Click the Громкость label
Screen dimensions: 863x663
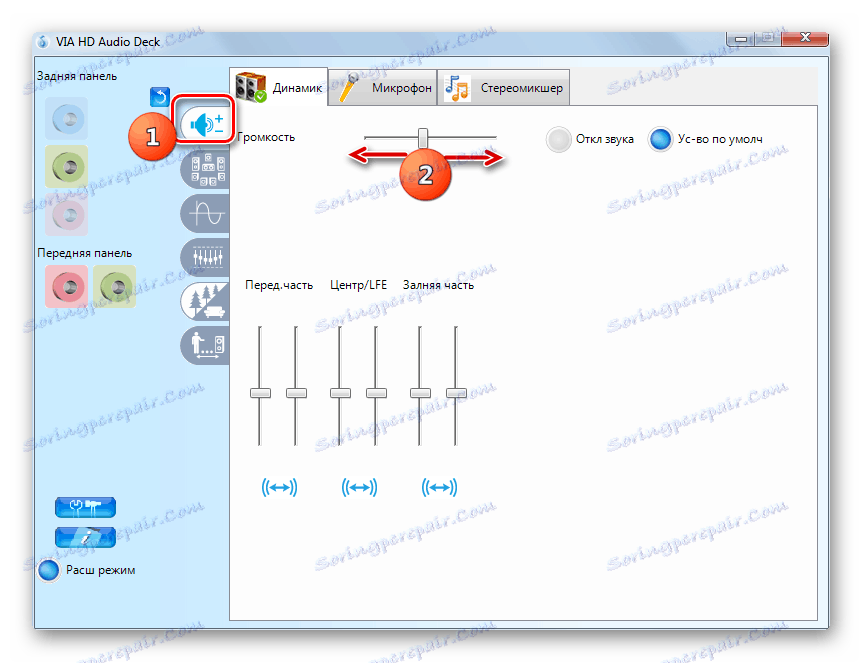(266, 137)
